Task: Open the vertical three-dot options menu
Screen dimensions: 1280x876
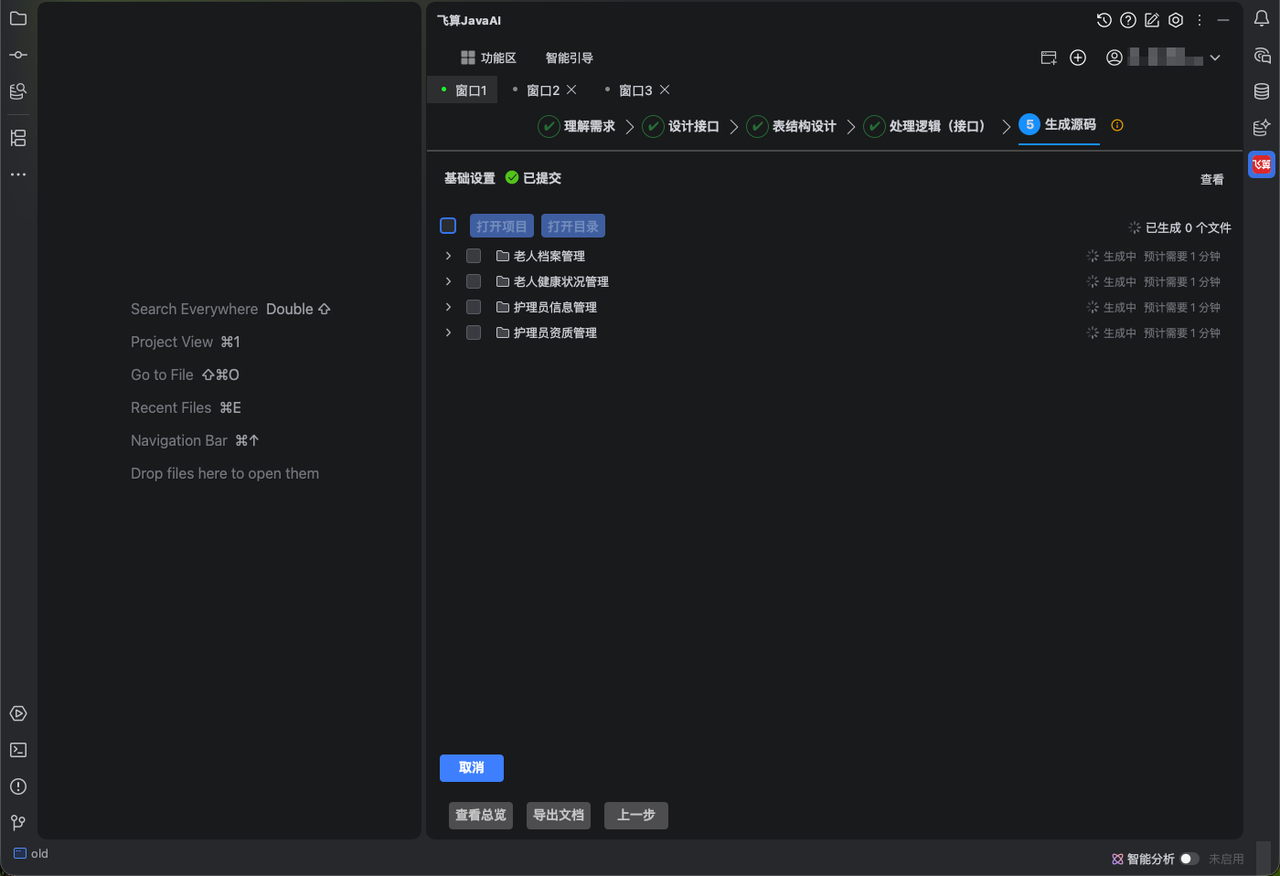Action: pos(1200,20)
